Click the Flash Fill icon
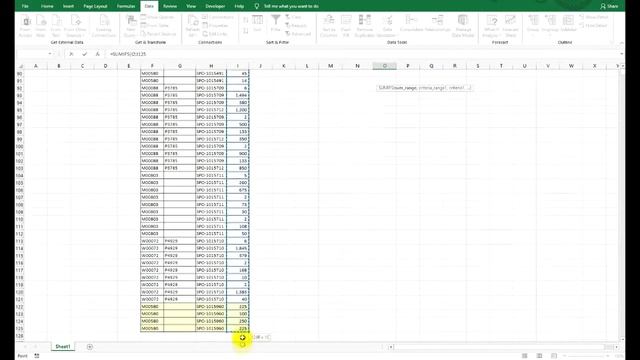 coord(346,26)
